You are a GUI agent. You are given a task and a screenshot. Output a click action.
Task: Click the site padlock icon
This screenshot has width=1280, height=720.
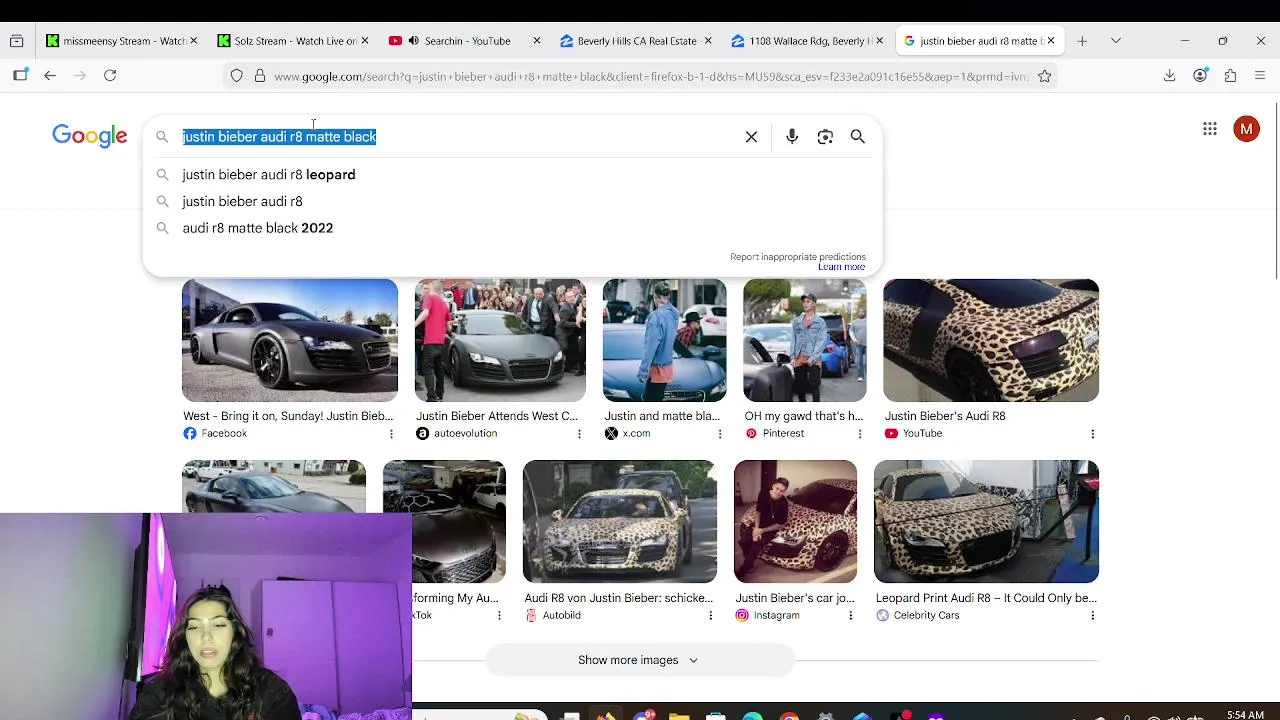tap(260, 76)
